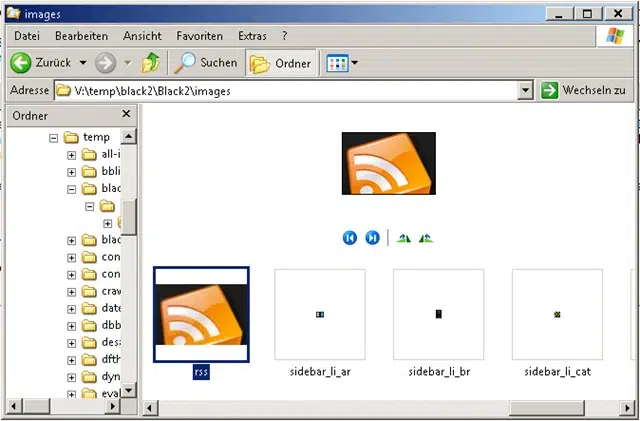The height and width of the screenshot is (421, 640).
Task: Show previous image in filmstrip
Action: point(350,238)
